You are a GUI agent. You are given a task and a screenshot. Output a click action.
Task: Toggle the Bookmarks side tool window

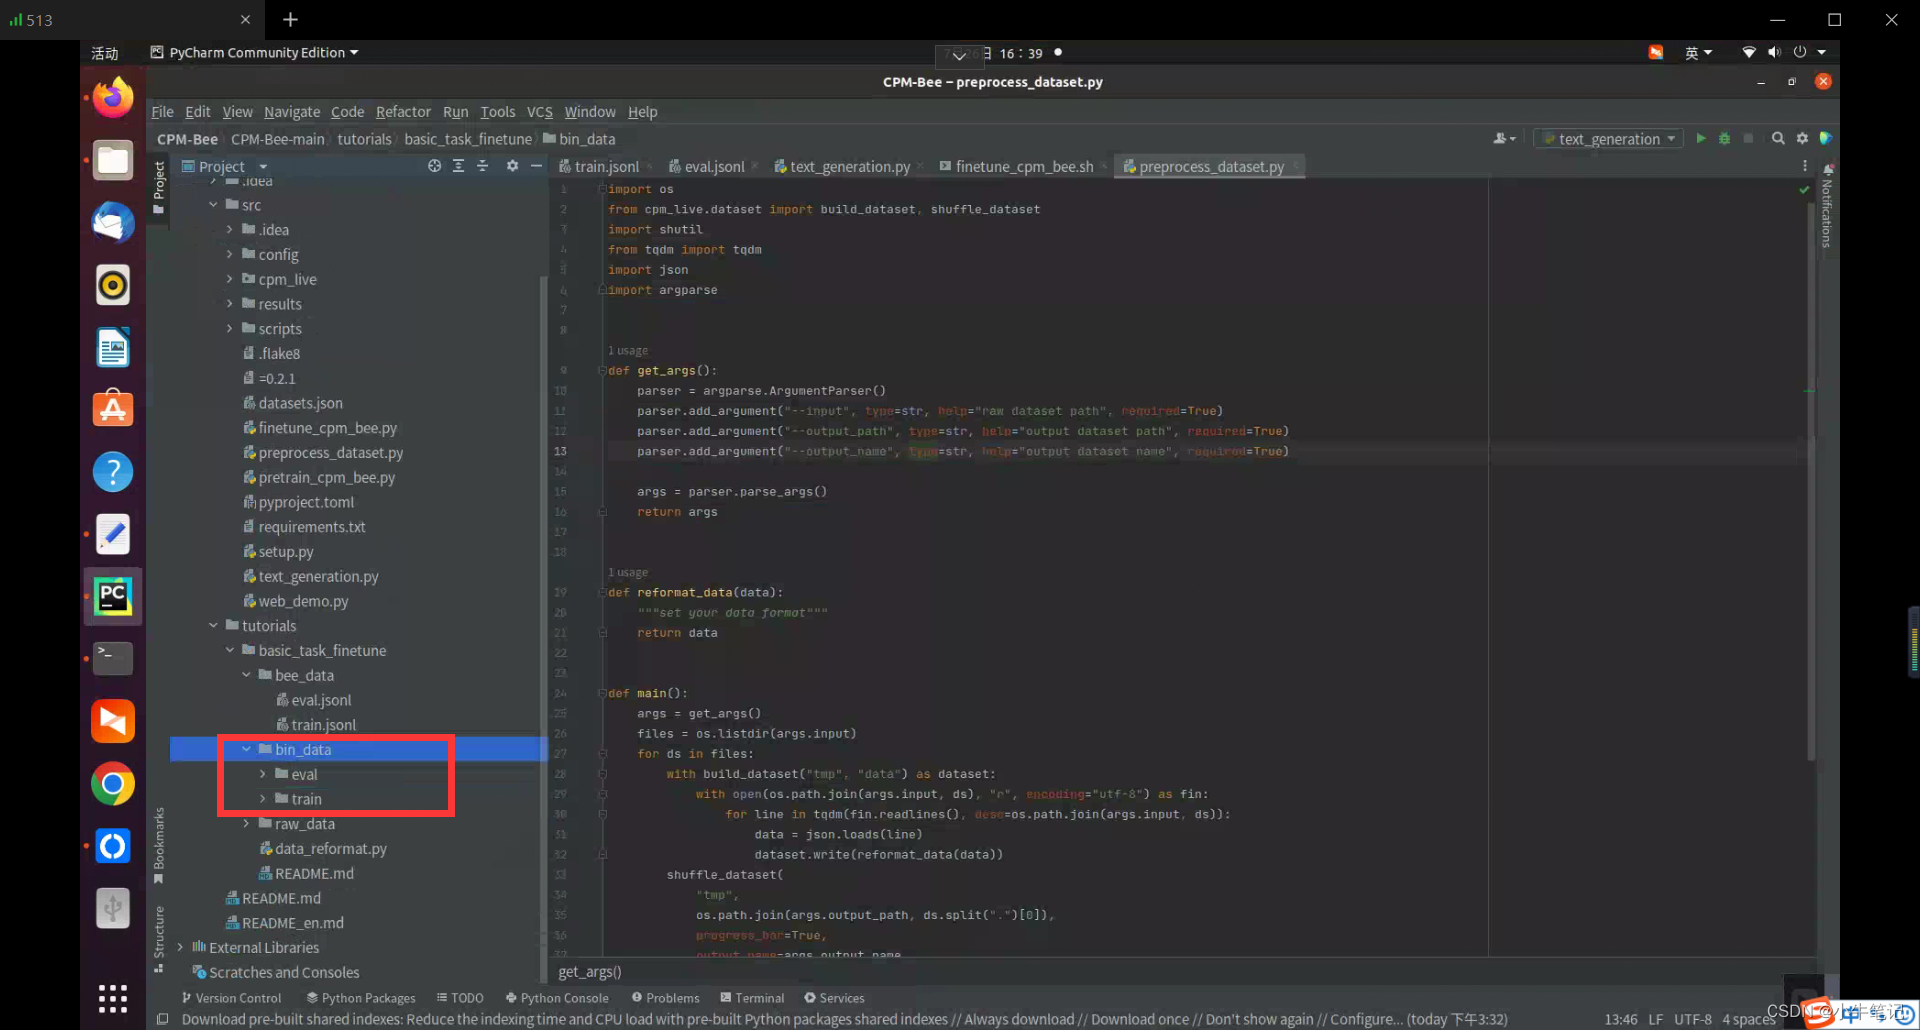tap(158, 845)
